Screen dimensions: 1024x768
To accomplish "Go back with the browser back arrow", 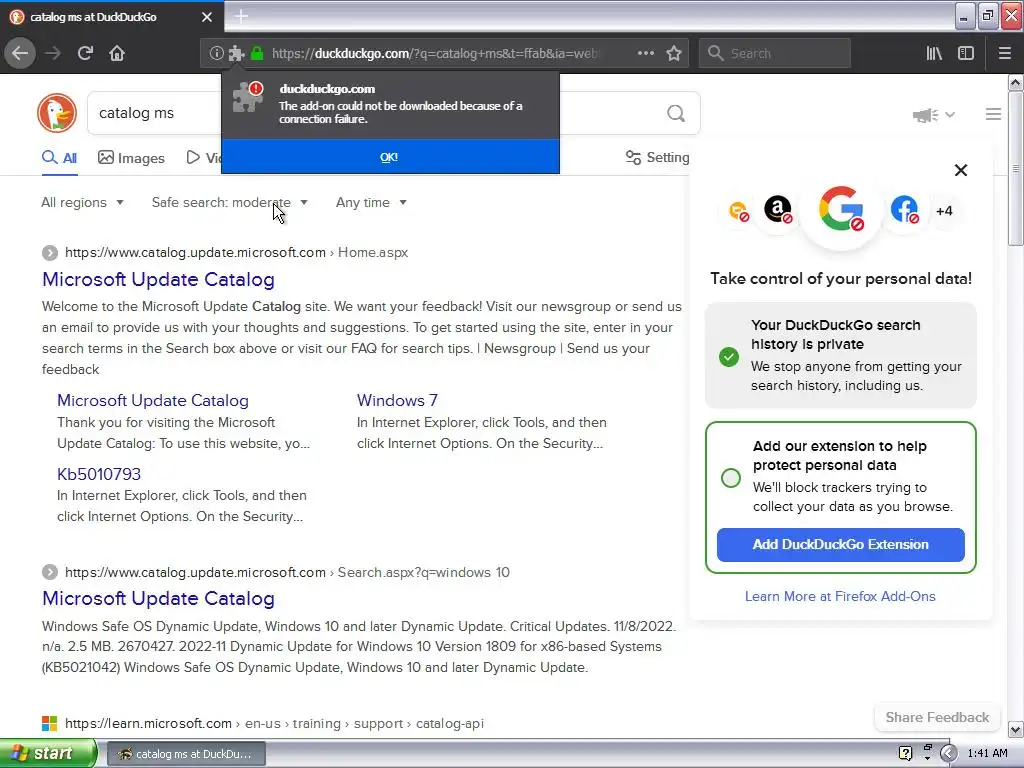I will tap(20, 53).
